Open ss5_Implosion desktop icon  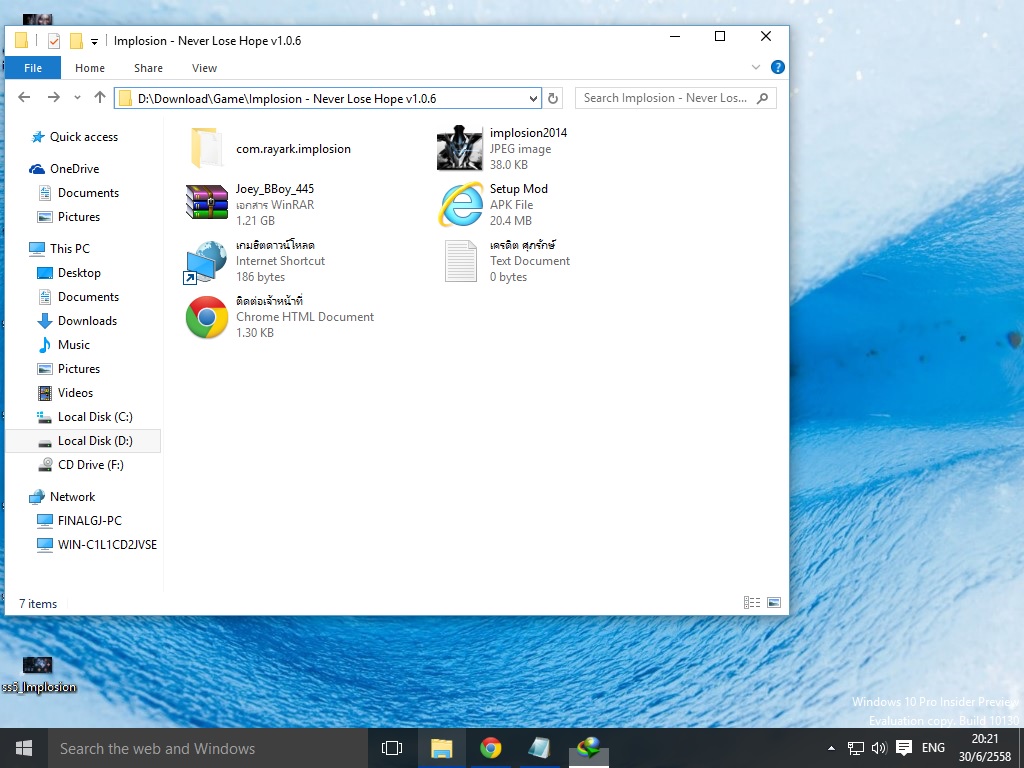tap(39, 675)
